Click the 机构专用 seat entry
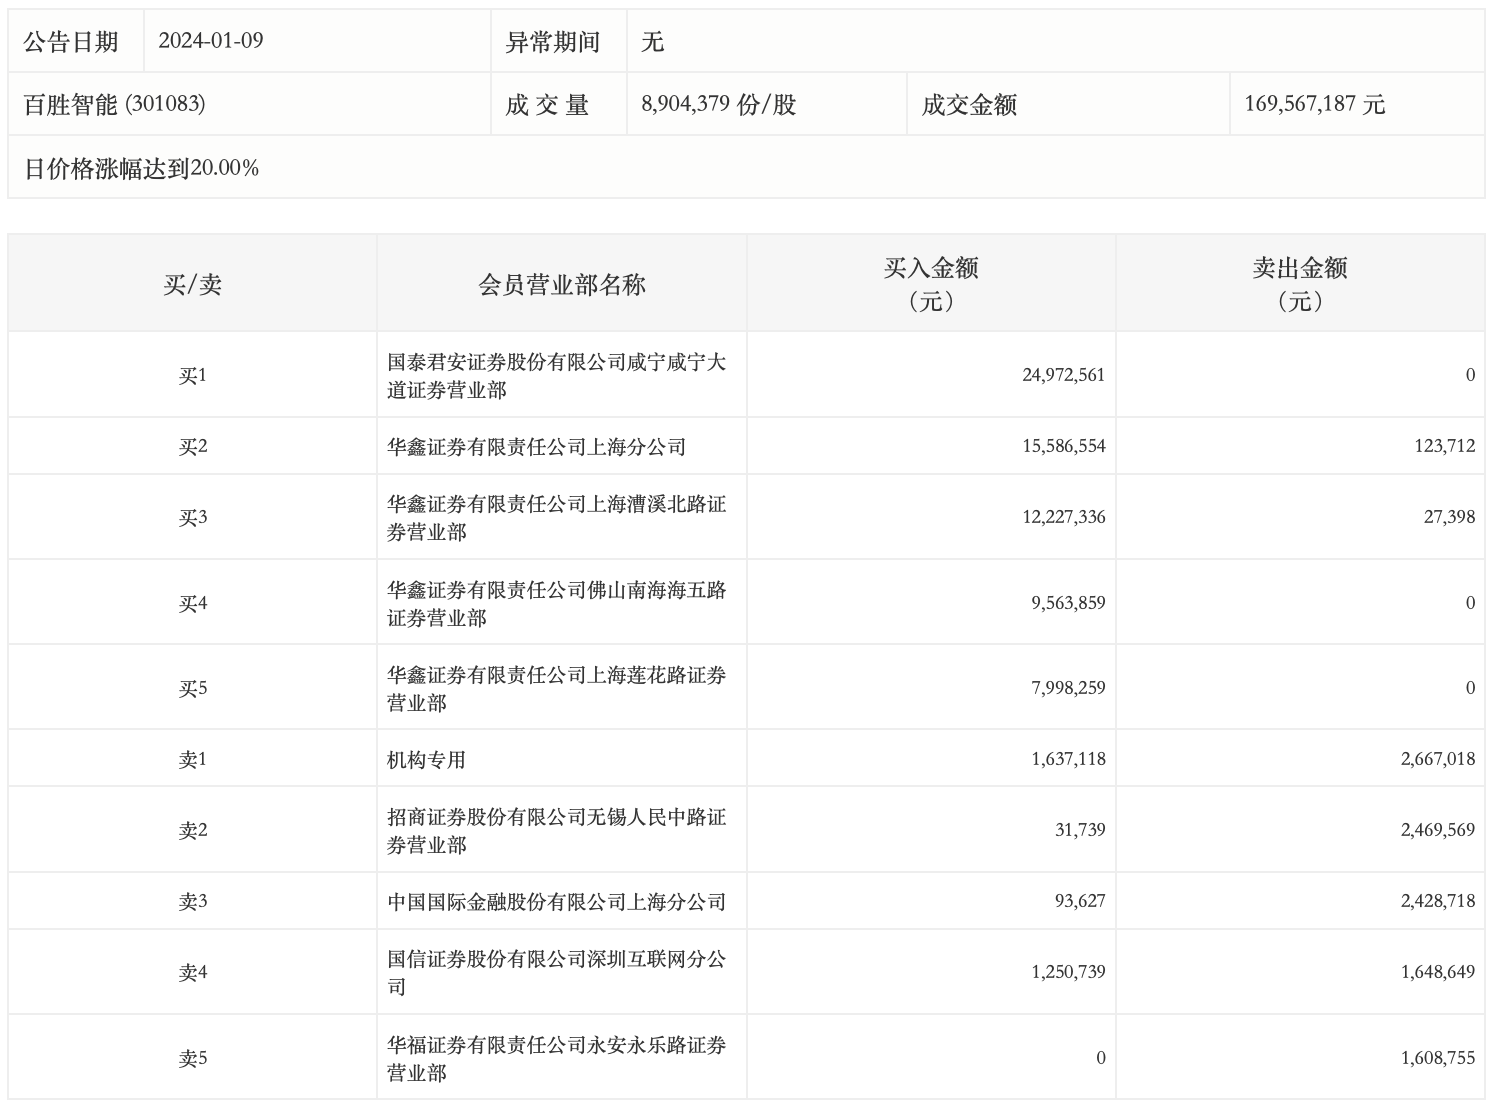Screen dimensions: 1496x1110 [x=427, y=760]
